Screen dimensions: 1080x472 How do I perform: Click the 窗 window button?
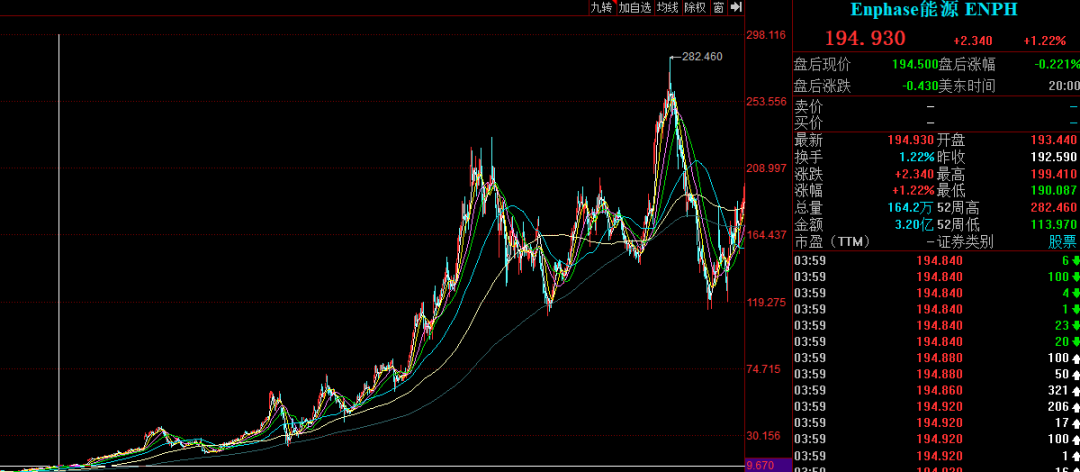click(718, 8)
